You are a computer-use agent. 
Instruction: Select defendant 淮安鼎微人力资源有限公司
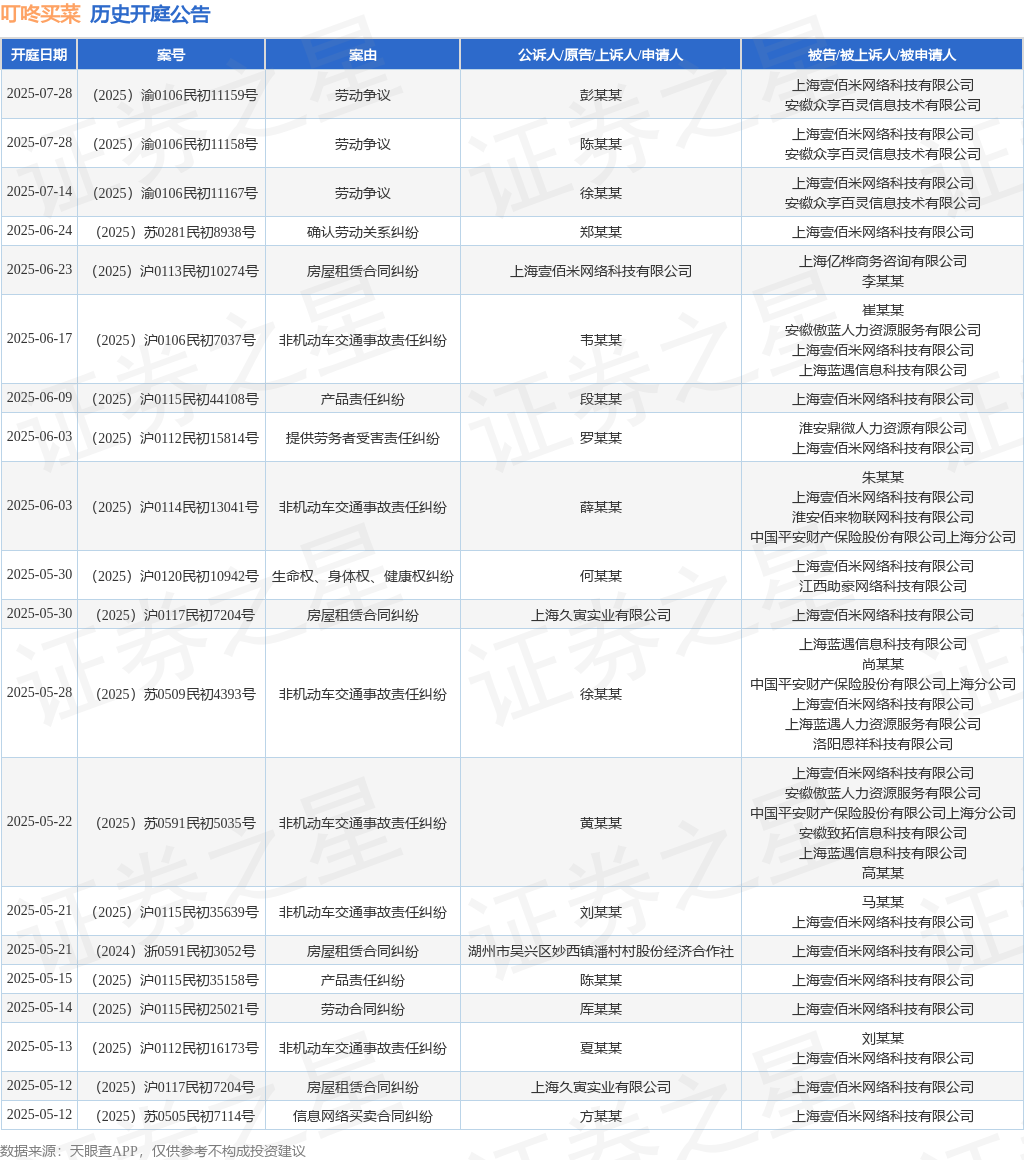click(883, 428)
